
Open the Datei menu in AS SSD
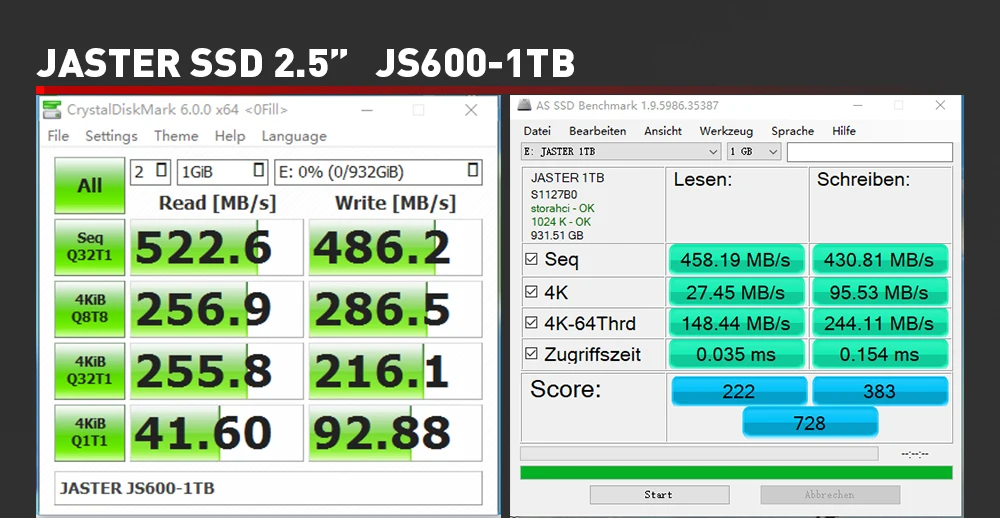(537, 131)
